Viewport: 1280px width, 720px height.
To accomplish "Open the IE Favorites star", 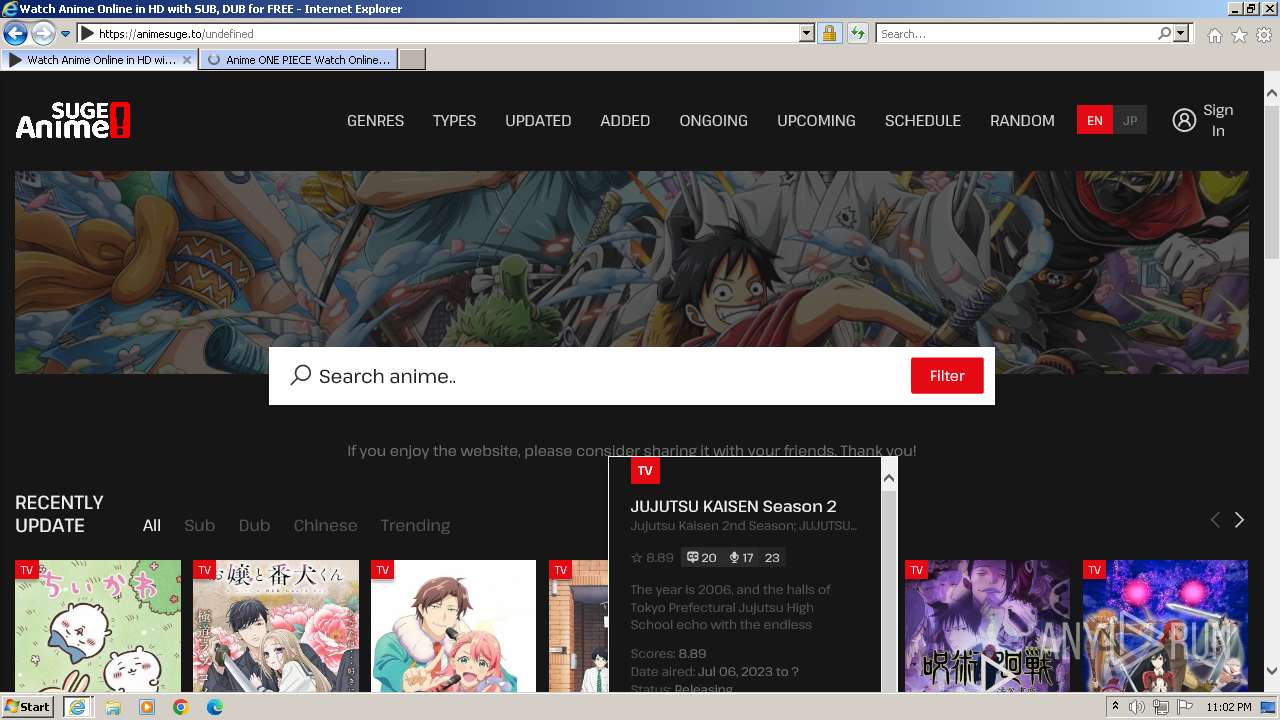I will coord(1239,35).
